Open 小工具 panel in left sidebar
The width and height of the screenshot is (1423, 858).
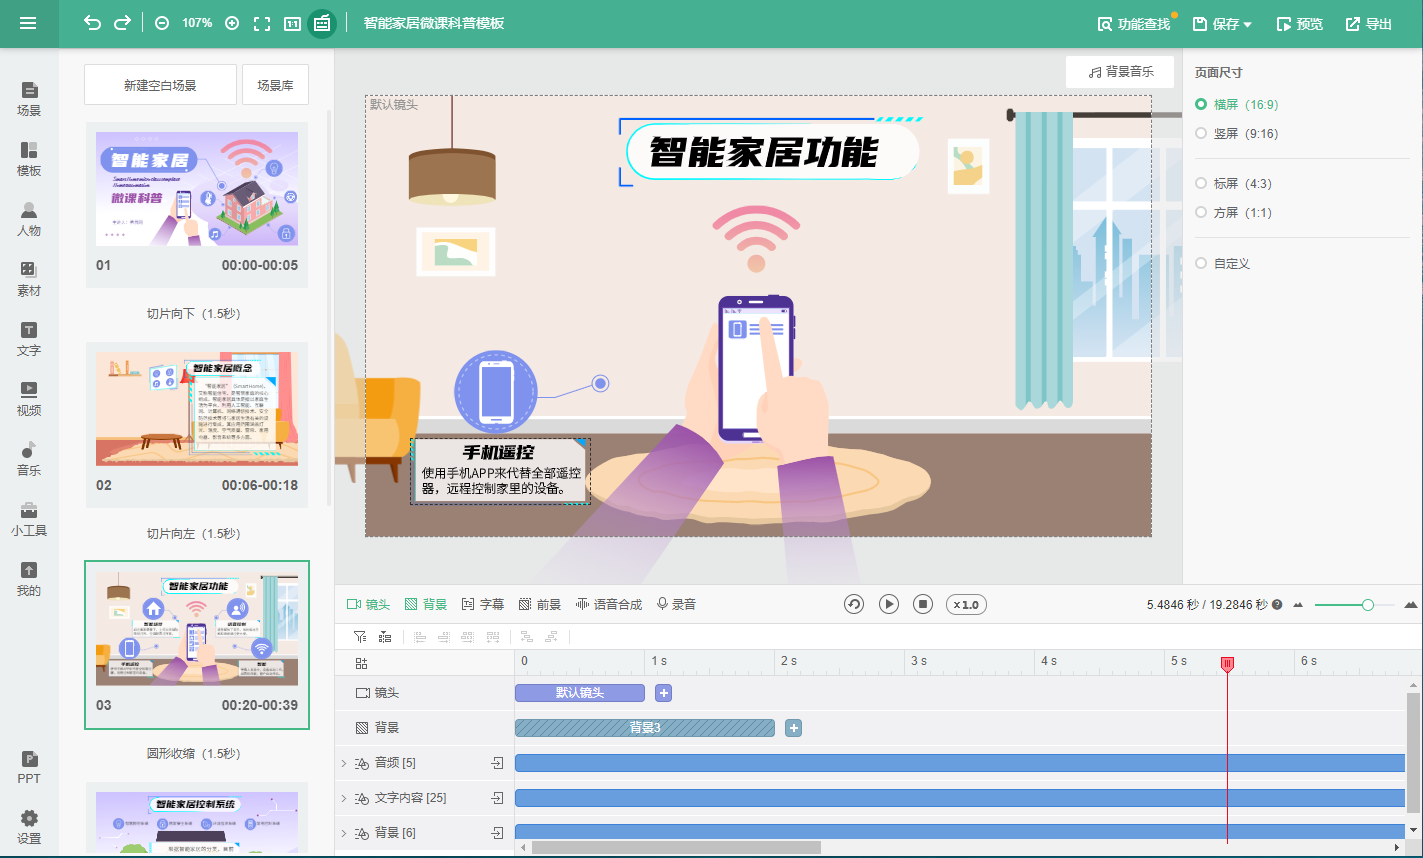[29, 519]
